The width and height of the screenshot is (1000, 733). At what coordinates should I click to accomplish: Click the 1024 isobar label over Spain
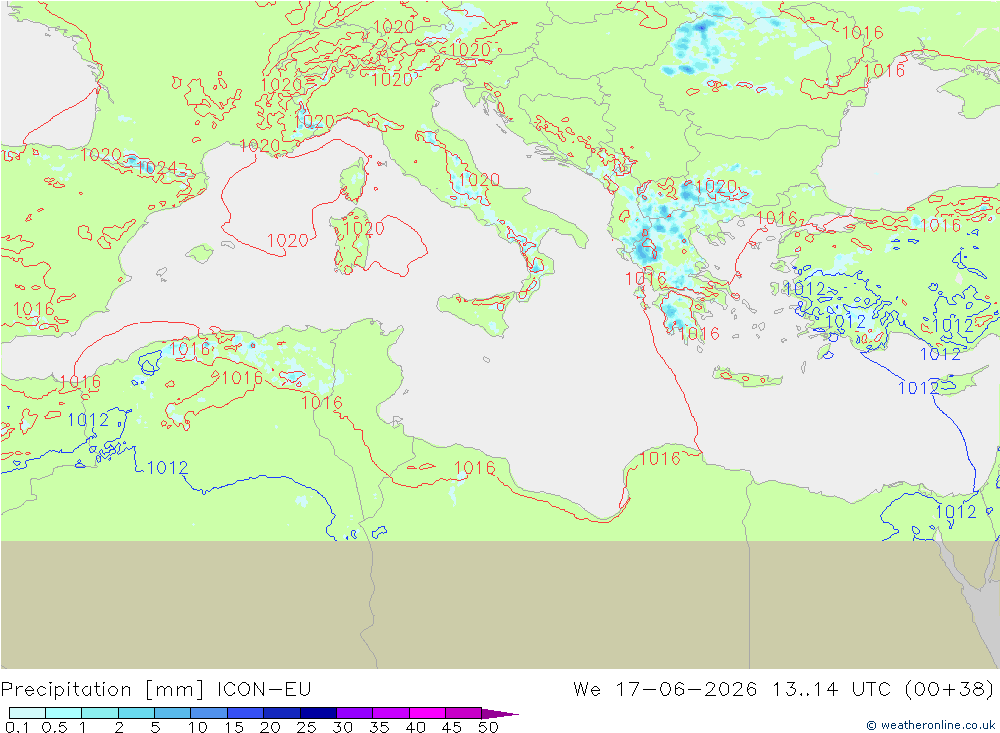click(x=156, y=167)
